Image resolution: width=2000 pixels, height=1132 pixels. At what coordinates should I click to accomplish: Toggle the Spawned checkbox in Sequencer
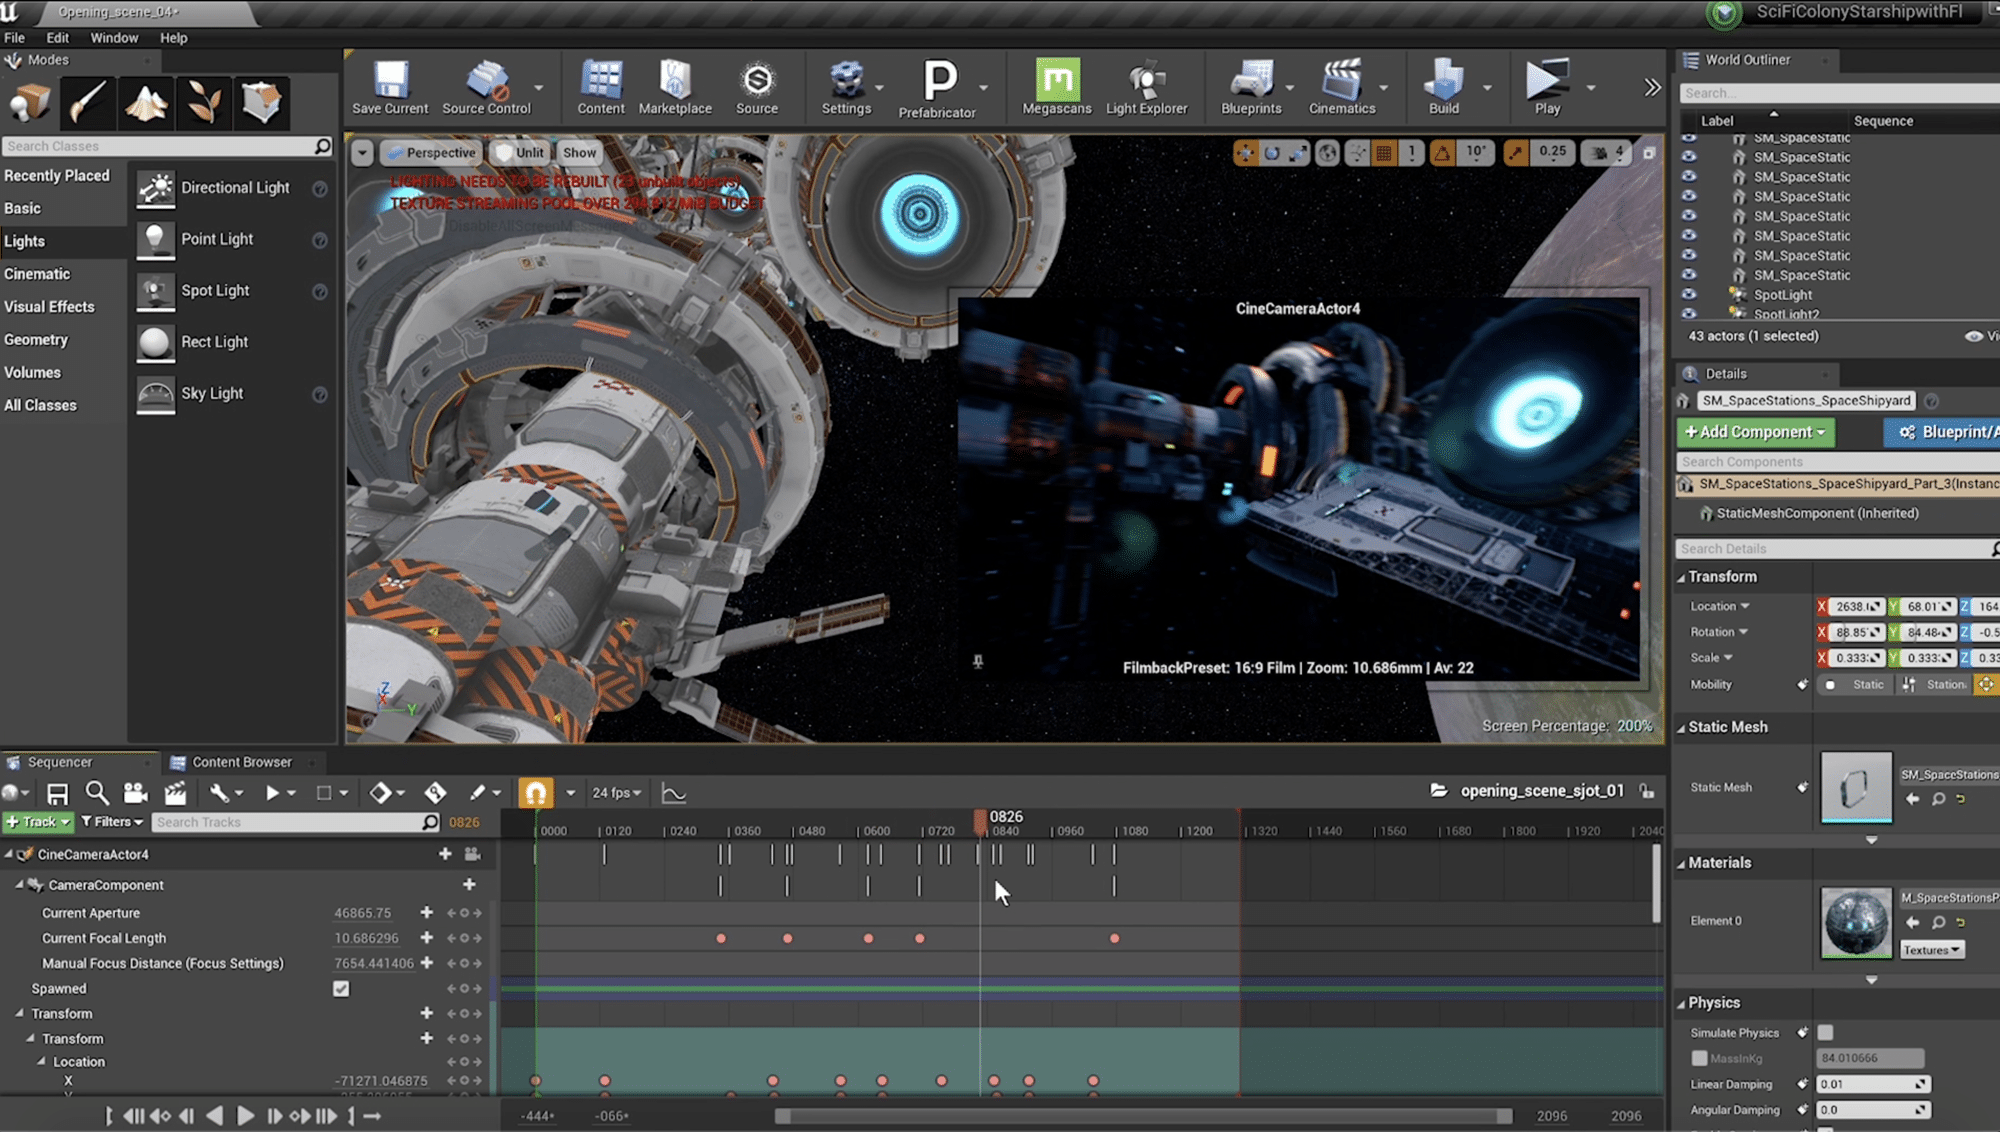click(341, 989)
